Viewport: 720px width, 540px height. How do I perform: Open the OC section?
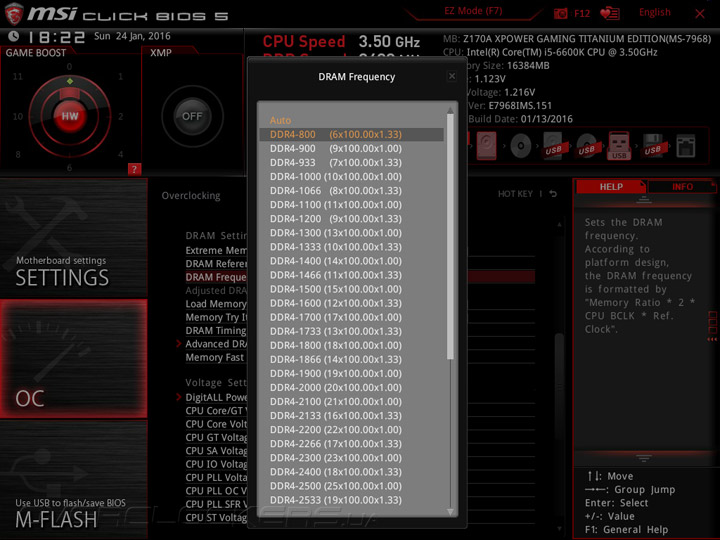(73, 359)
